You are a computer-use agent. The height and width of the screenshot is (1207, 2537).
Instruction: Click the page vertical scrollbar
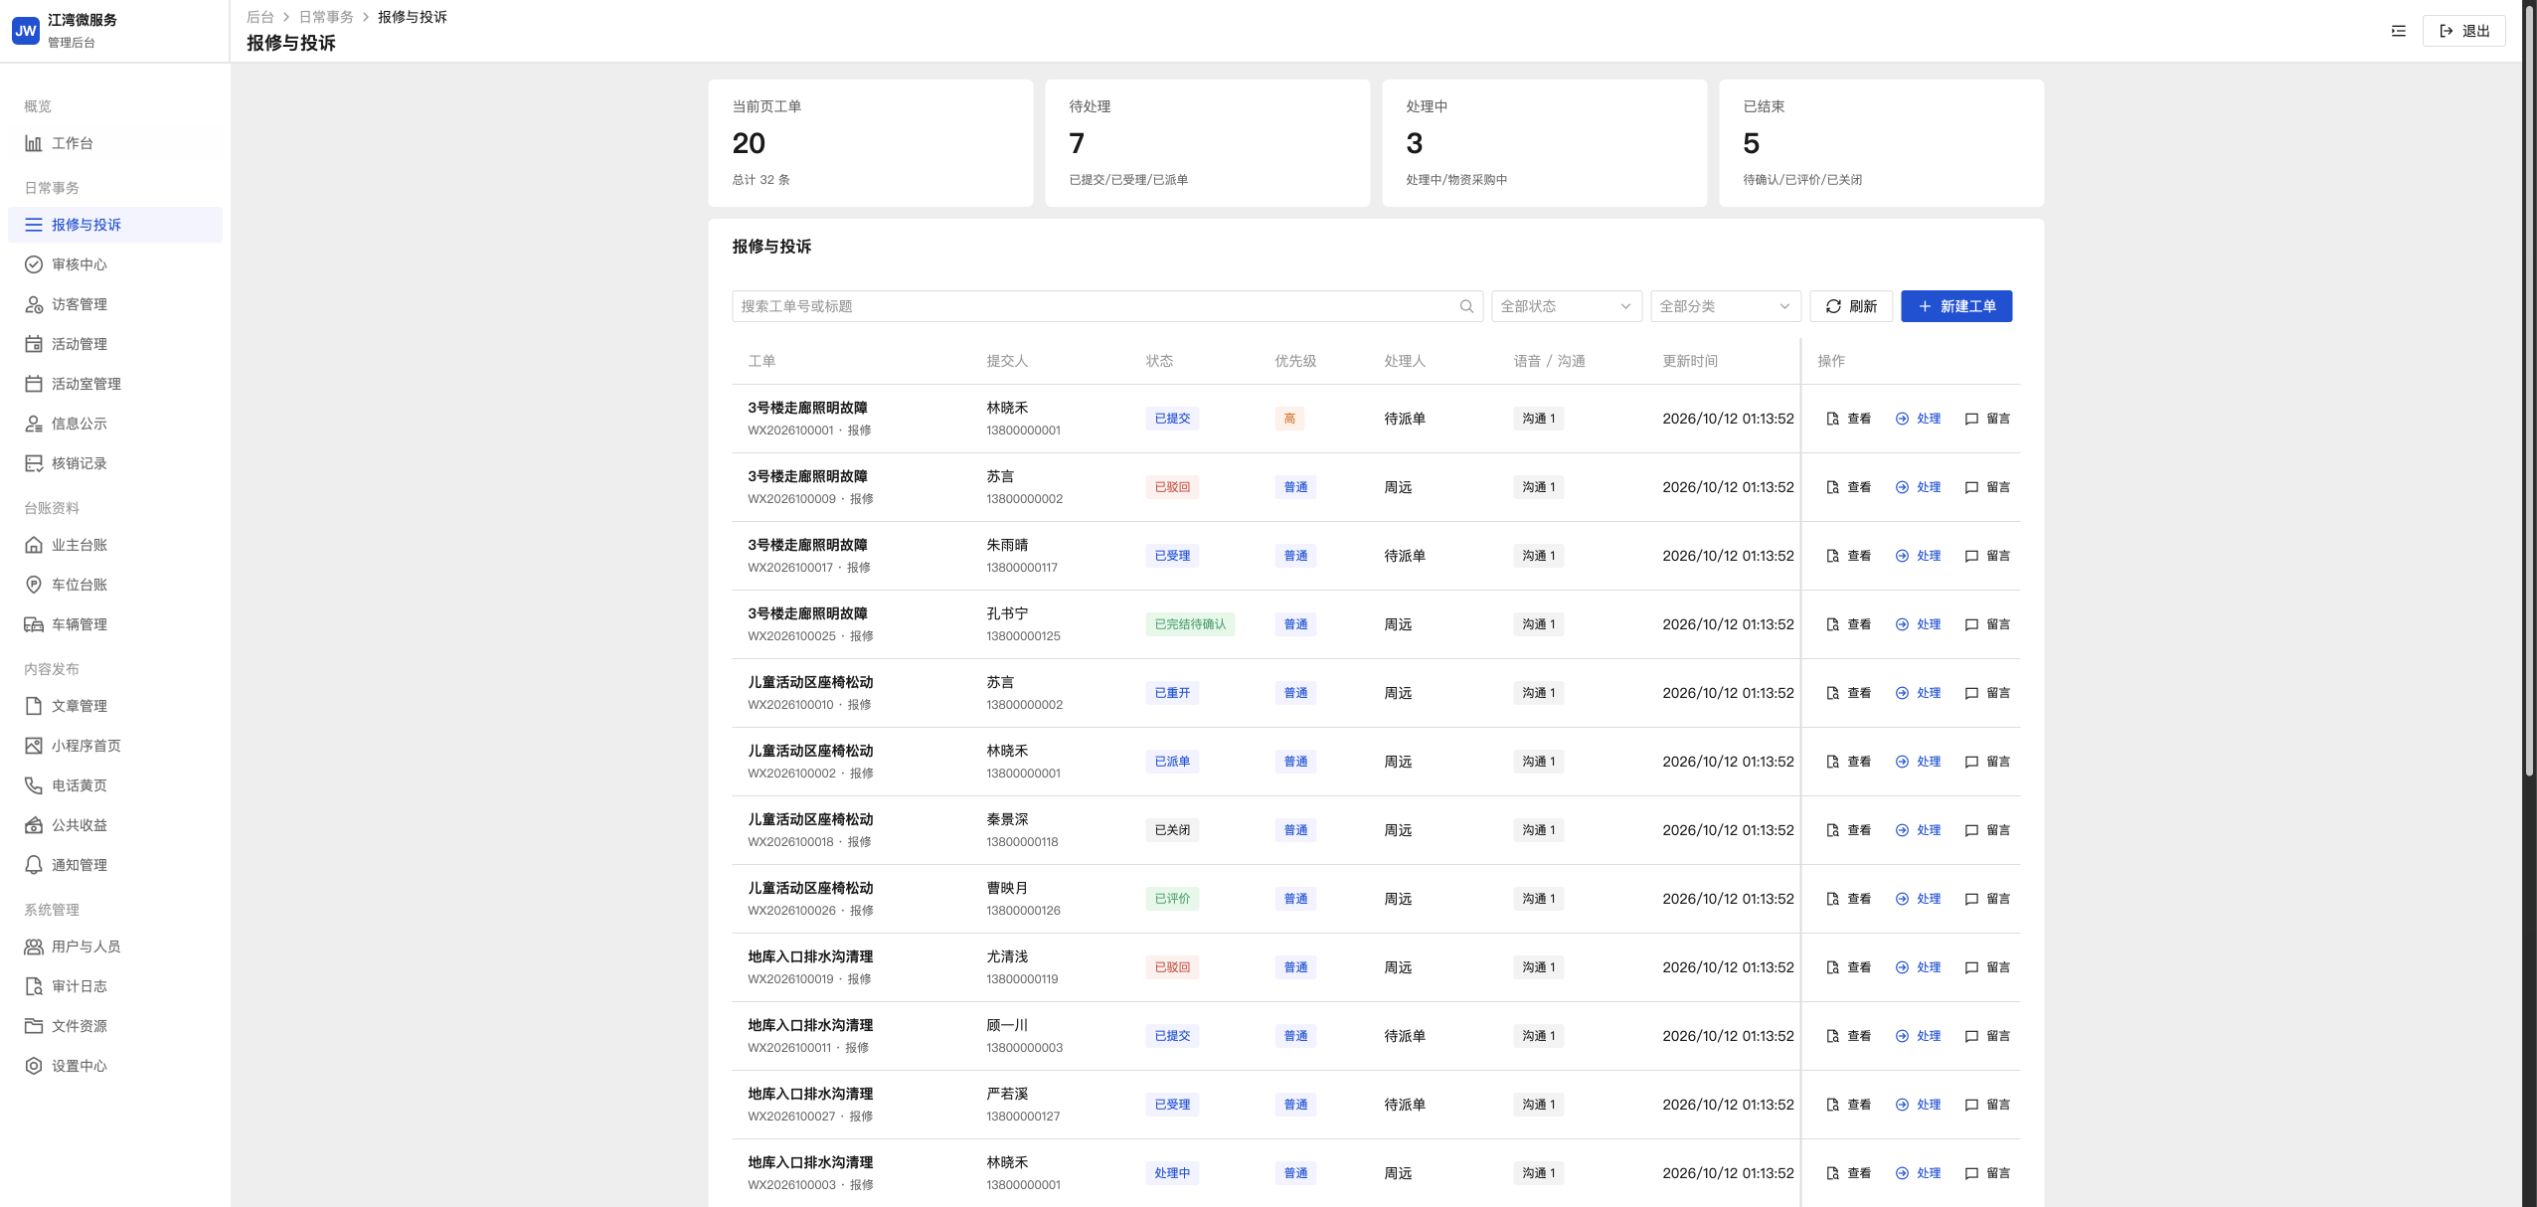tap(2529, 390)
